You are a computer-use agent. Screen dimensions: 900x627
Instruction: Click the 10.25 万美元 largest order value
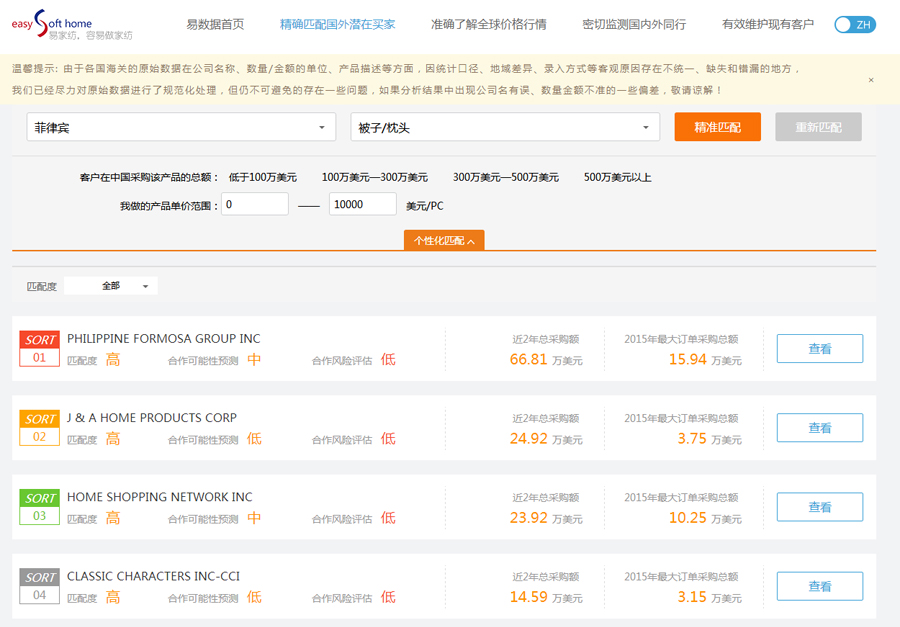705,518
